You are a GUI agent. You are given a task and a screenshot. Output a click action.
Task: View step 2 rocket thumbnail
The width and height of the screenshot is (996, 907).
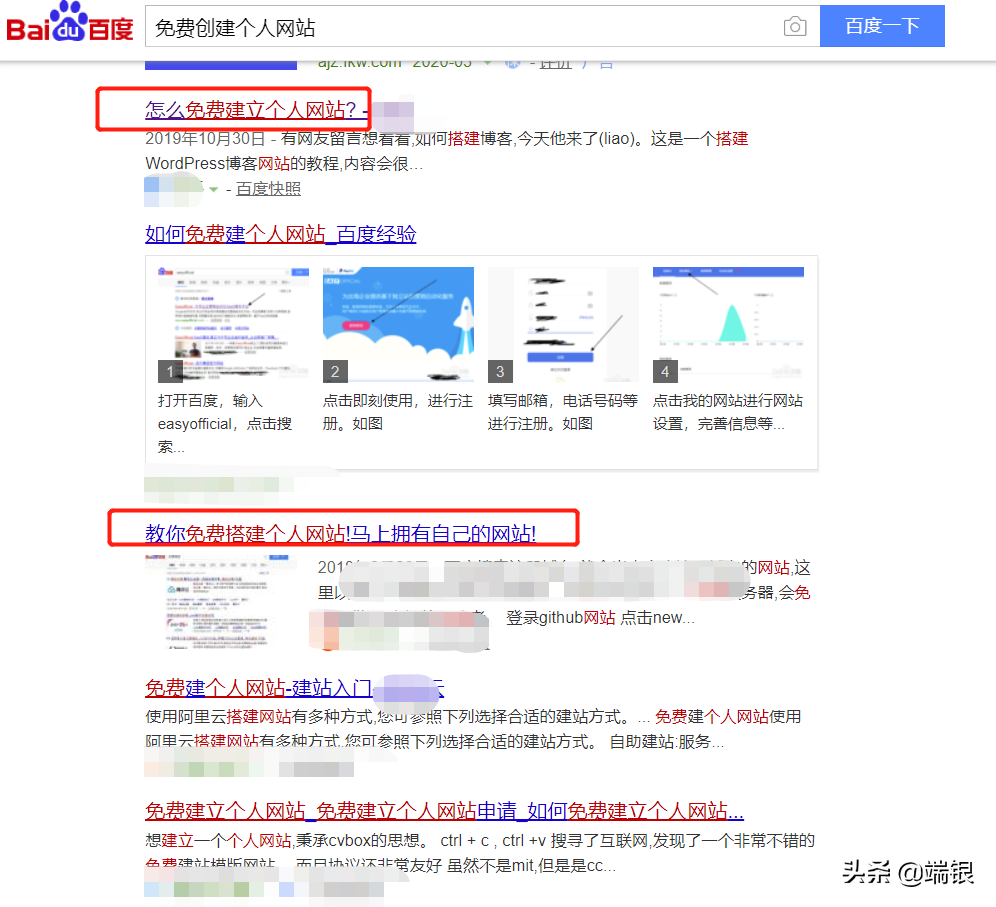click(398, 325)
